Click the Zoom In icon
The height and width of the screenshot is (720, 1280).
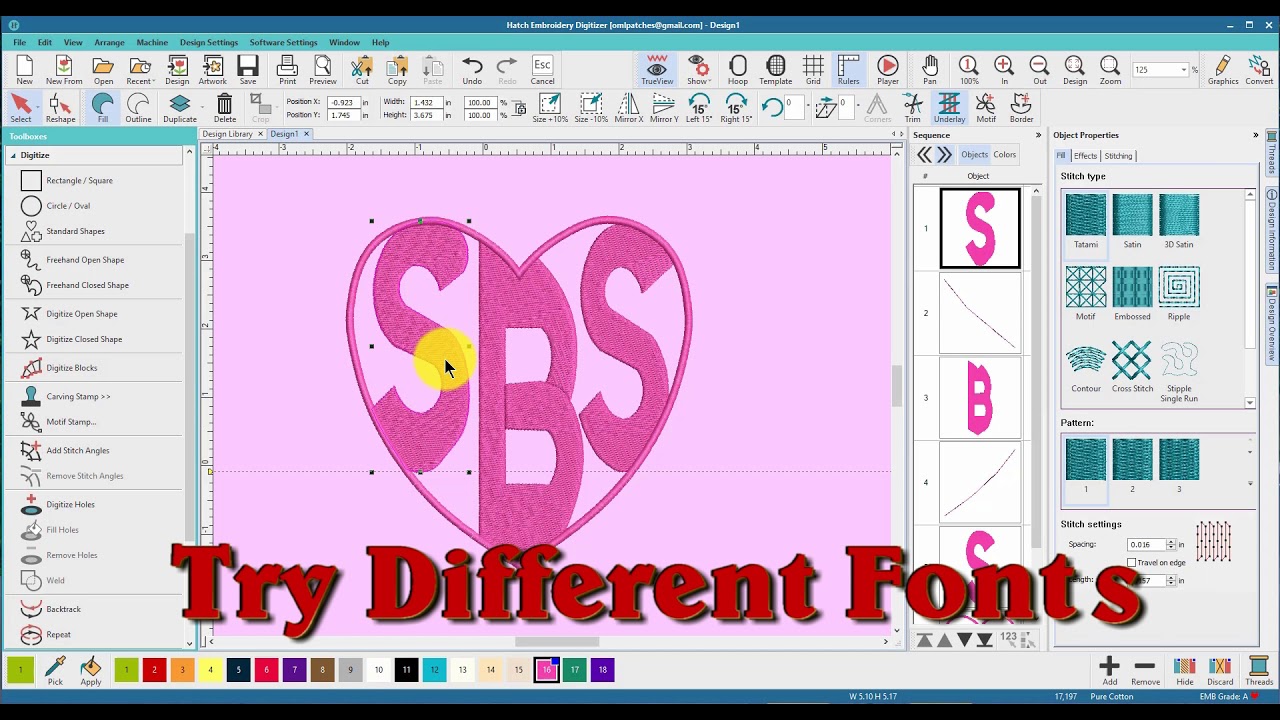point(1004,70)
